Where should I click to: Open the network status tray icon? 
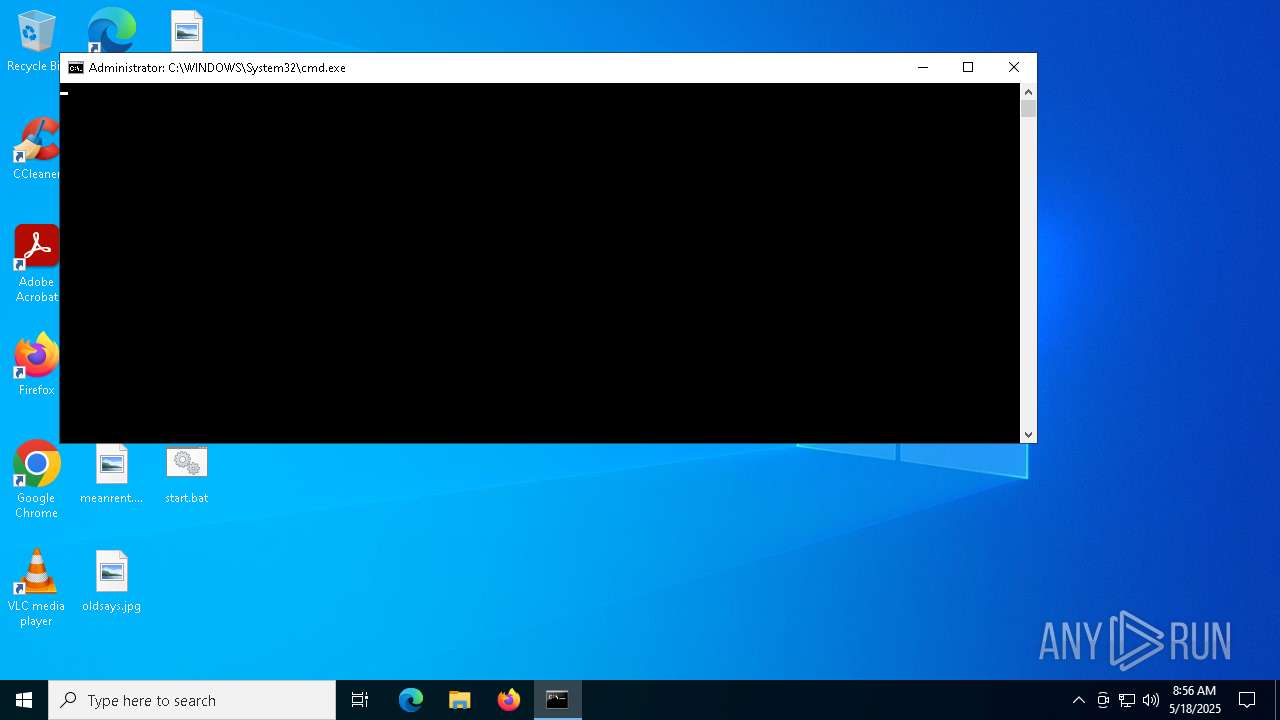coord(1127,700)
